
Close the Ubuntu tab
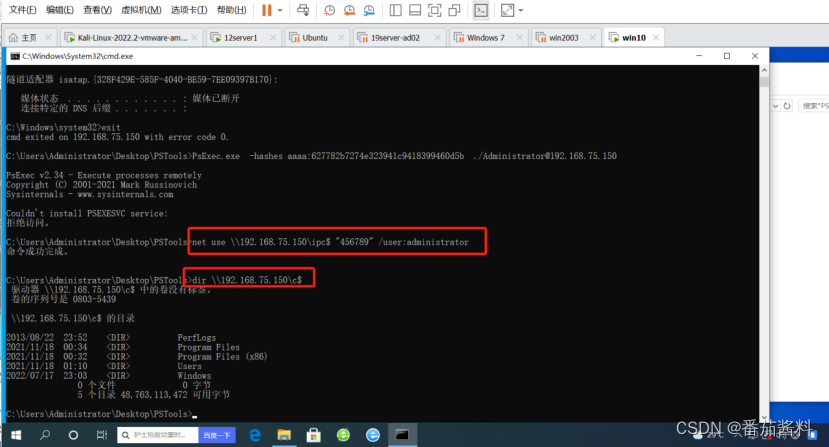[341, 38]
